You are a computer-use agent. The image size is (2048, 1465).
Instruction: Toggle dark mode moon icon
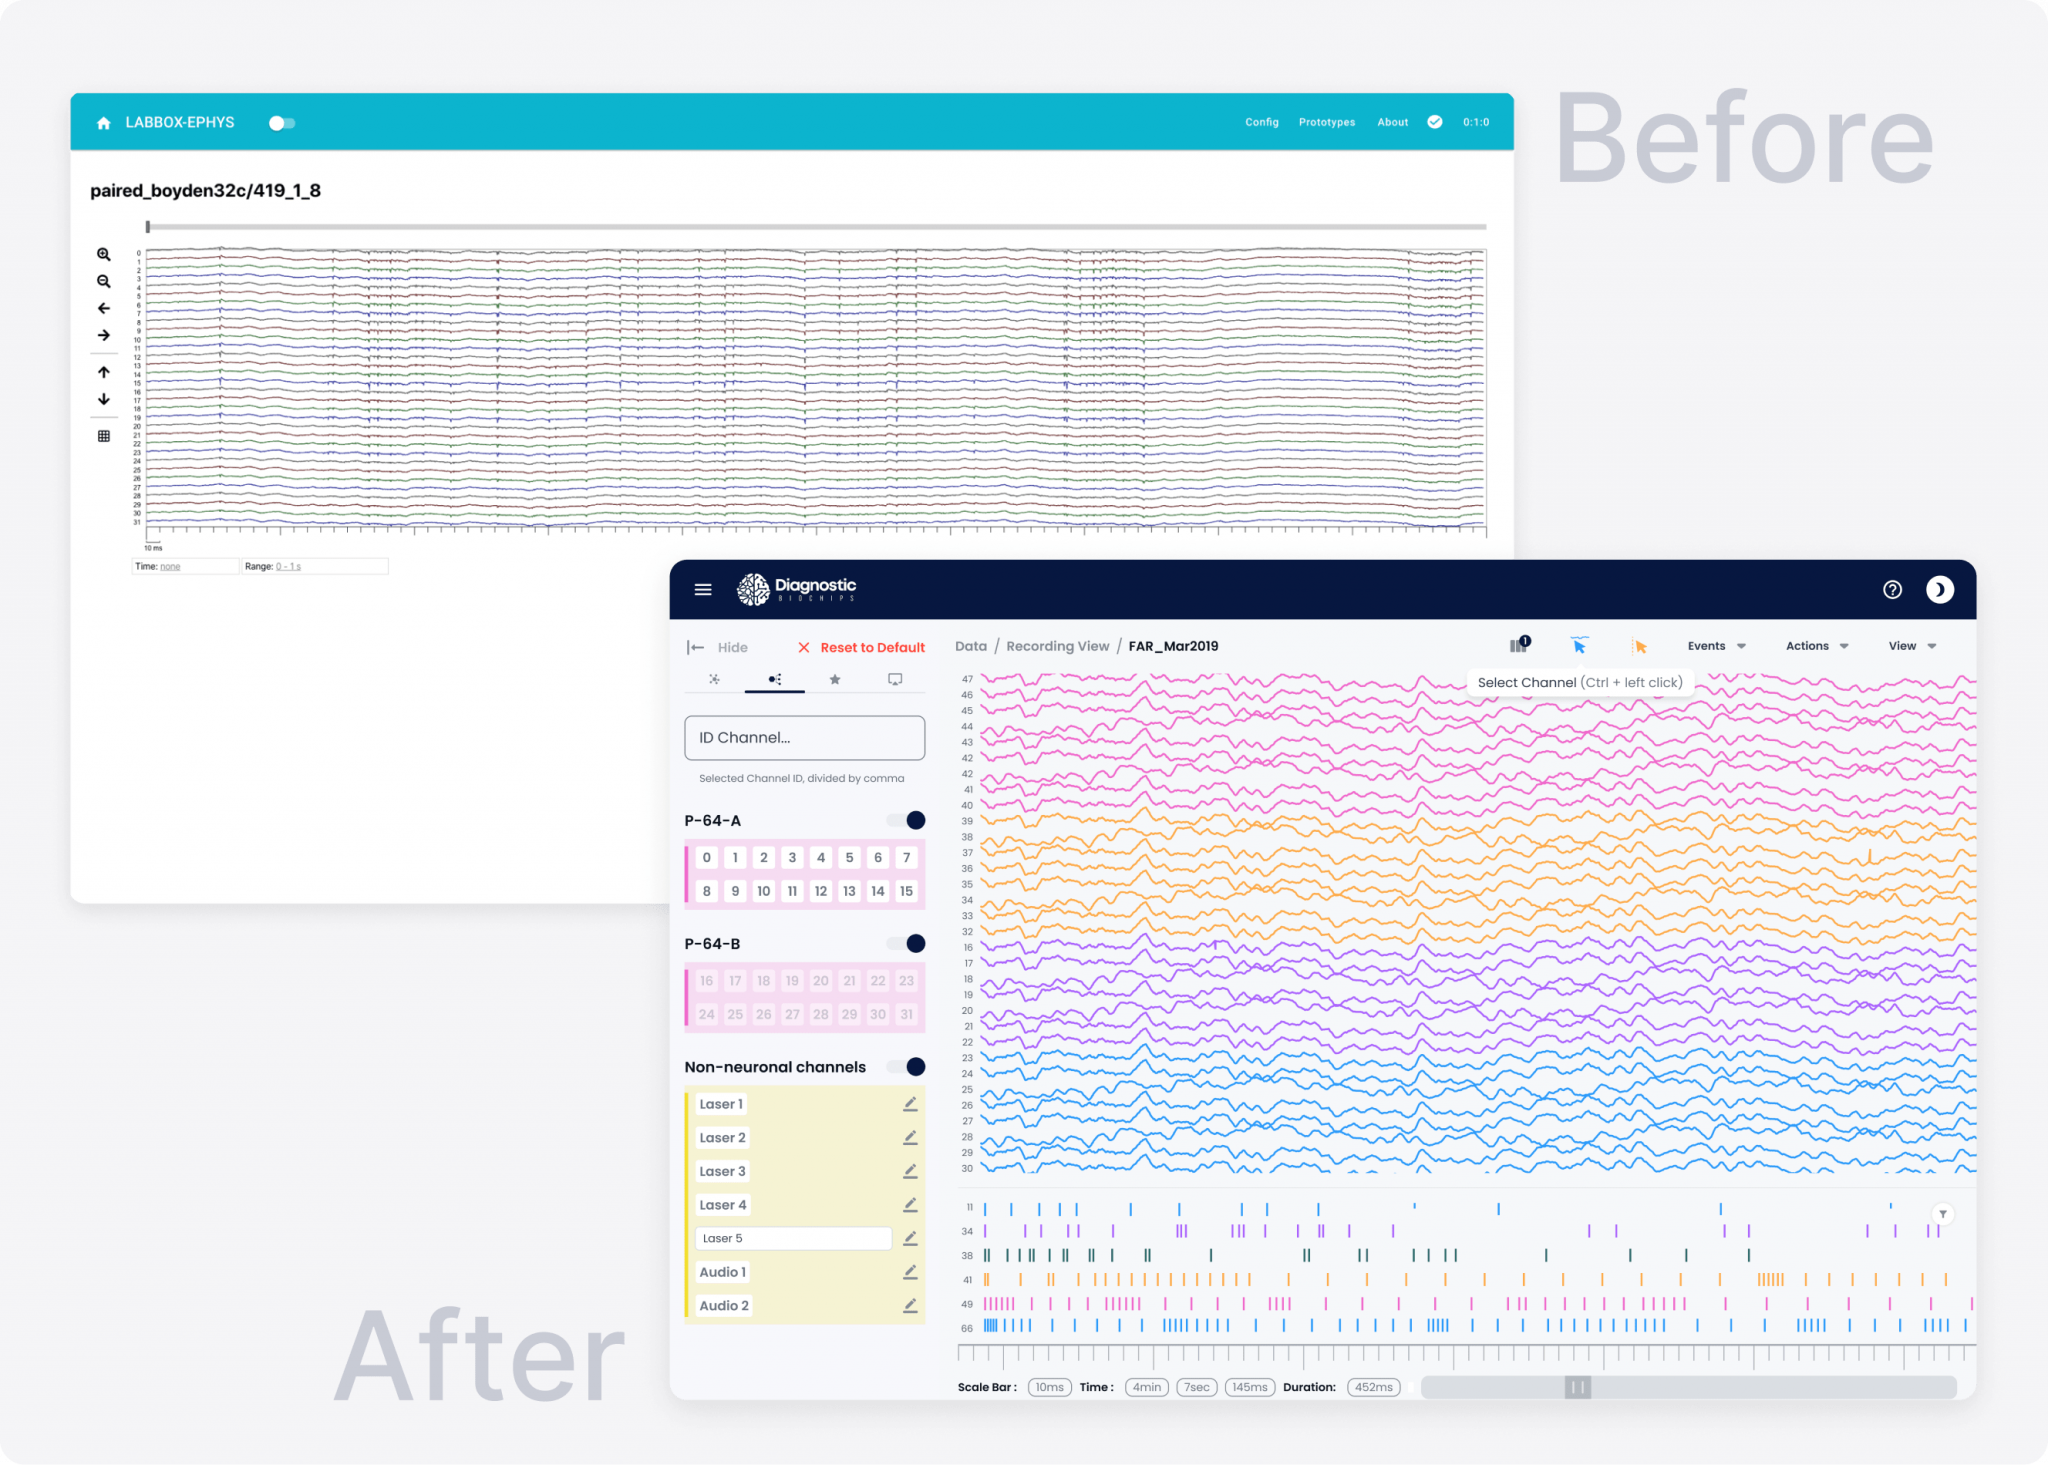1939,590
